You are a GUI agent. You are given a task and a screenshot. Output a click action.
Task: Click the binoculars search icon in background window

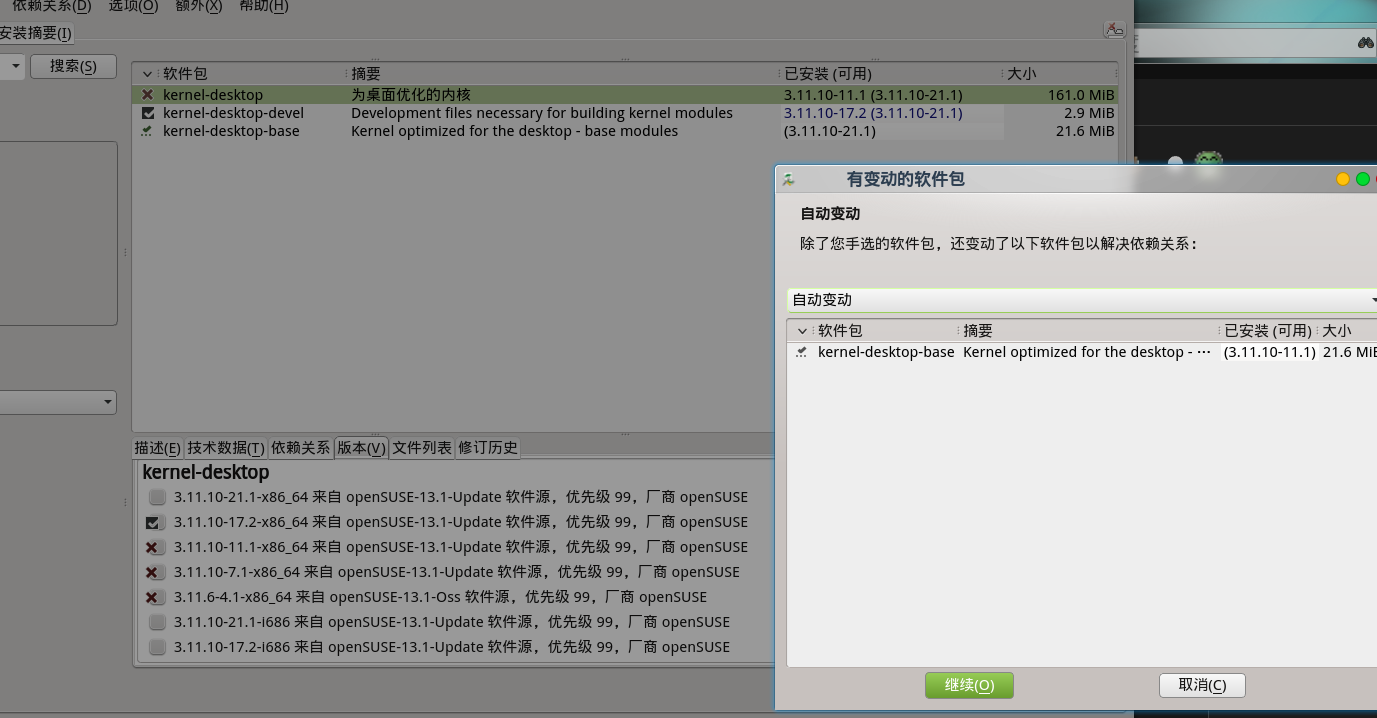(x=1366, y=42)
